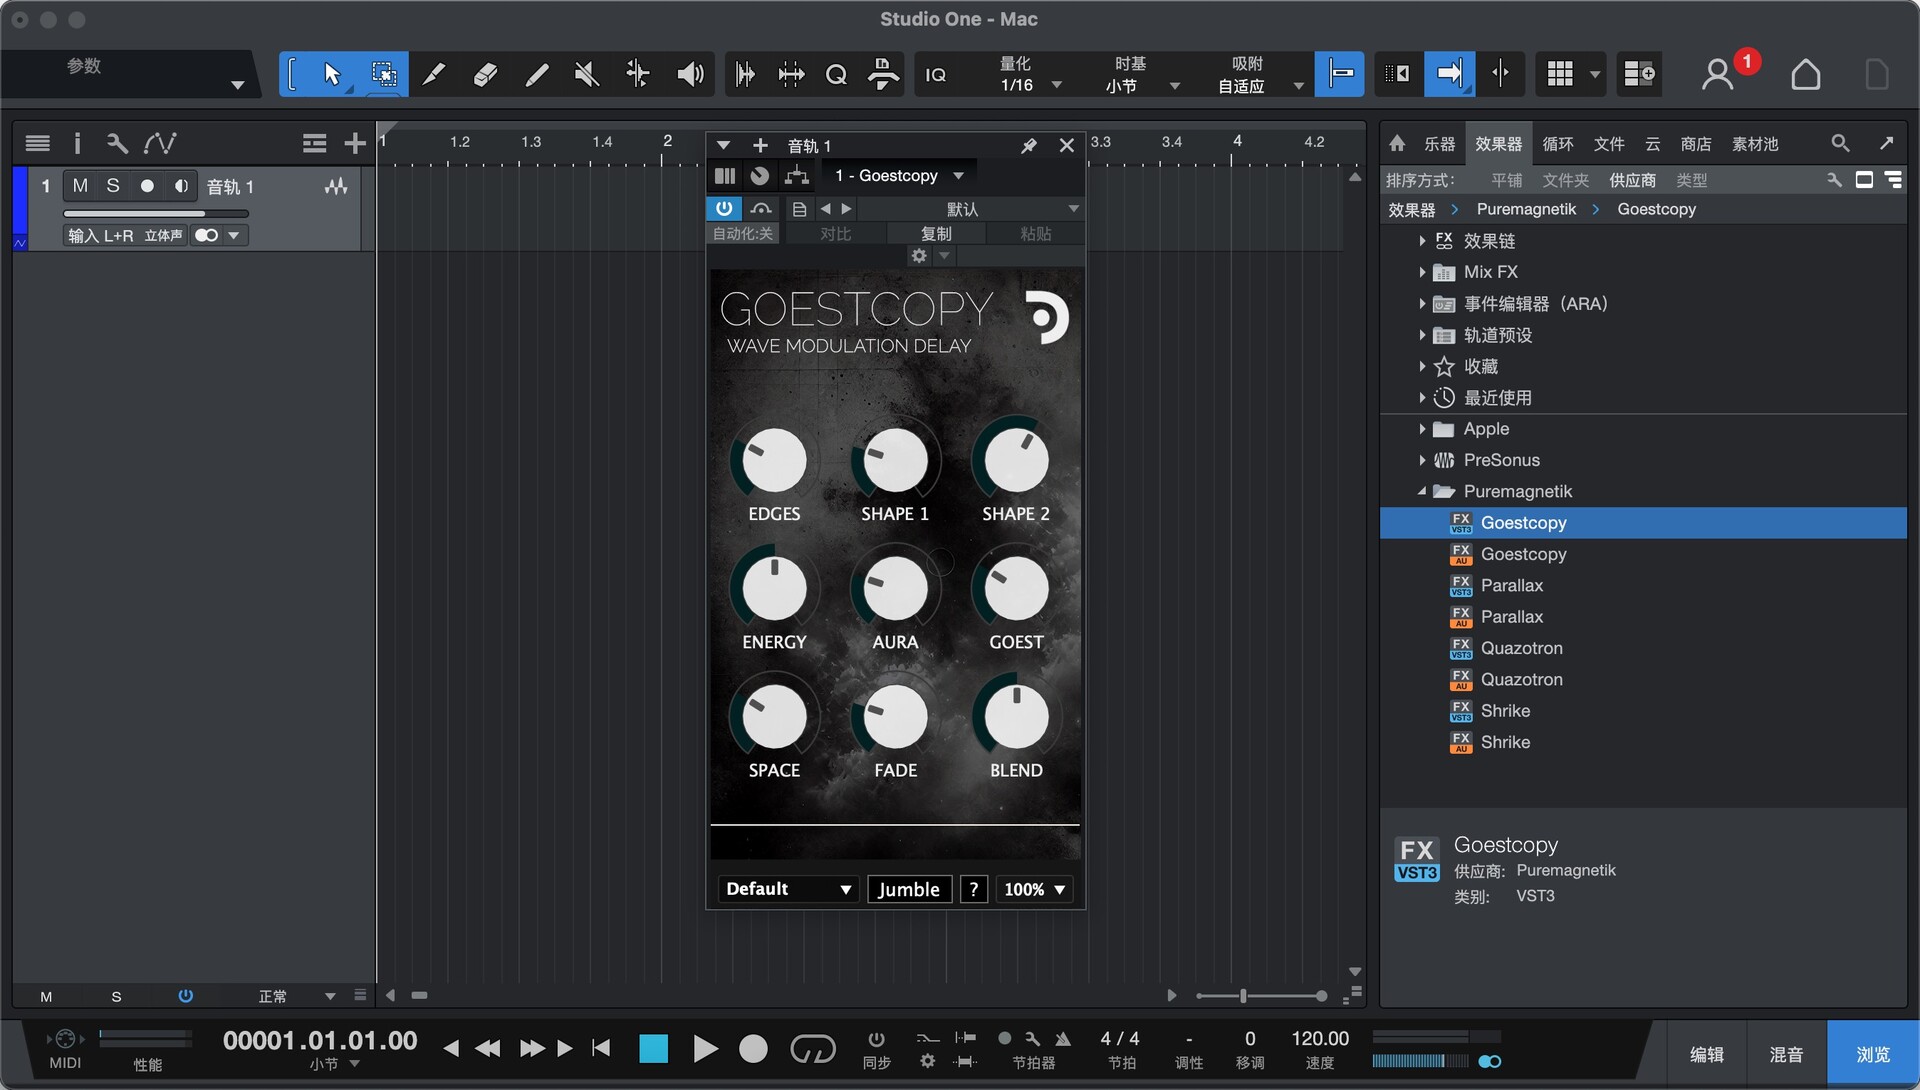
Task: Click the record button in transport
Action: point(753,1048)
